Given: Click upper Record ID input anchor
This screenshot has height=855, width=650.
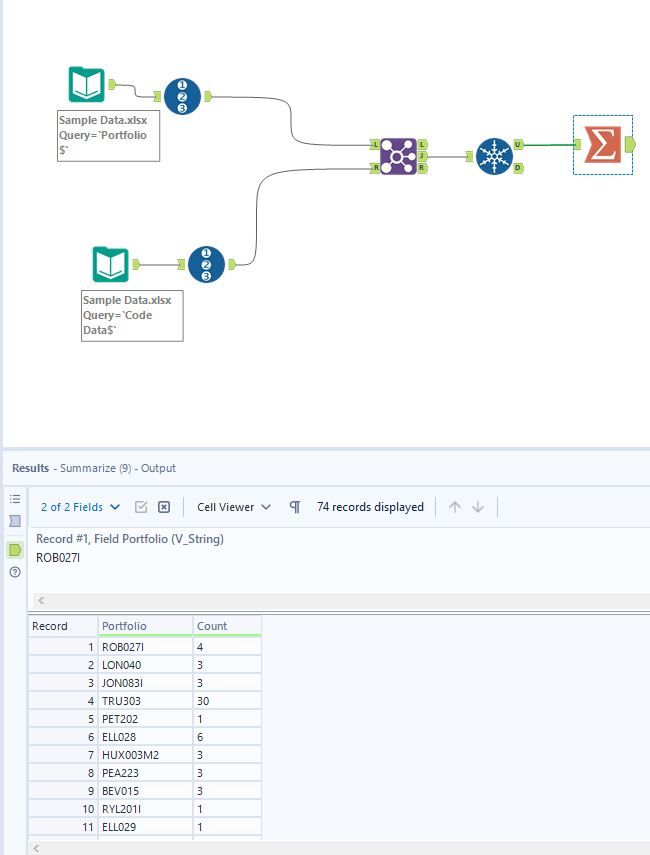Looking at the screenshot, I should pos(158,97).
